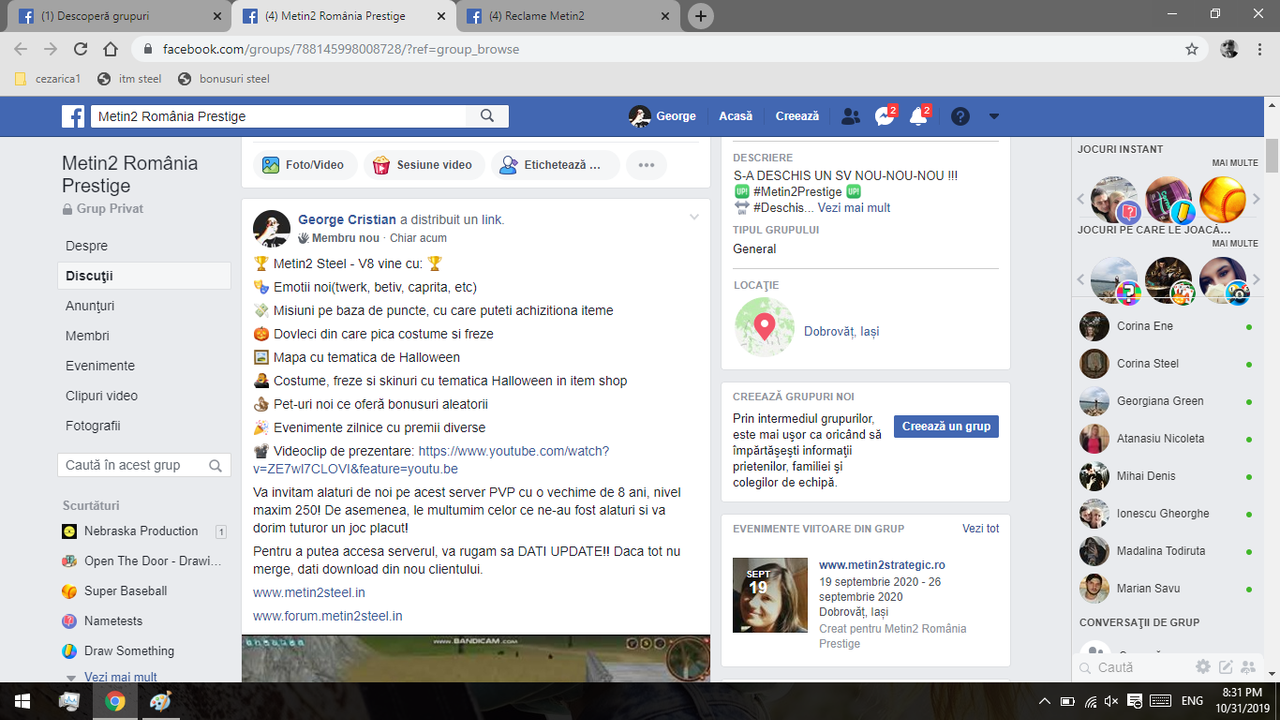
Task: Open chat with Georgiana Green
Action: 1165,401
